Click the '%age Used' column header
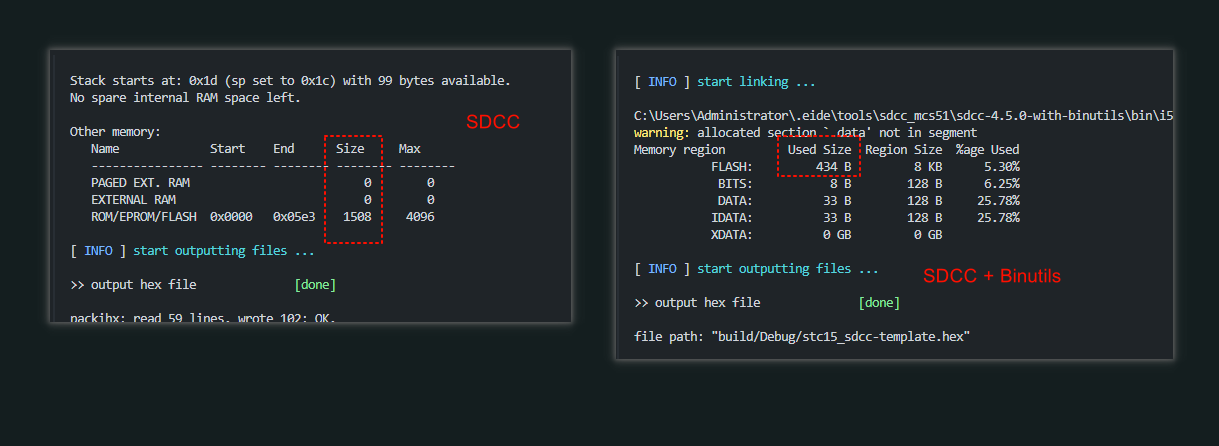This screenshot has width=1219, height=446. 987,150
